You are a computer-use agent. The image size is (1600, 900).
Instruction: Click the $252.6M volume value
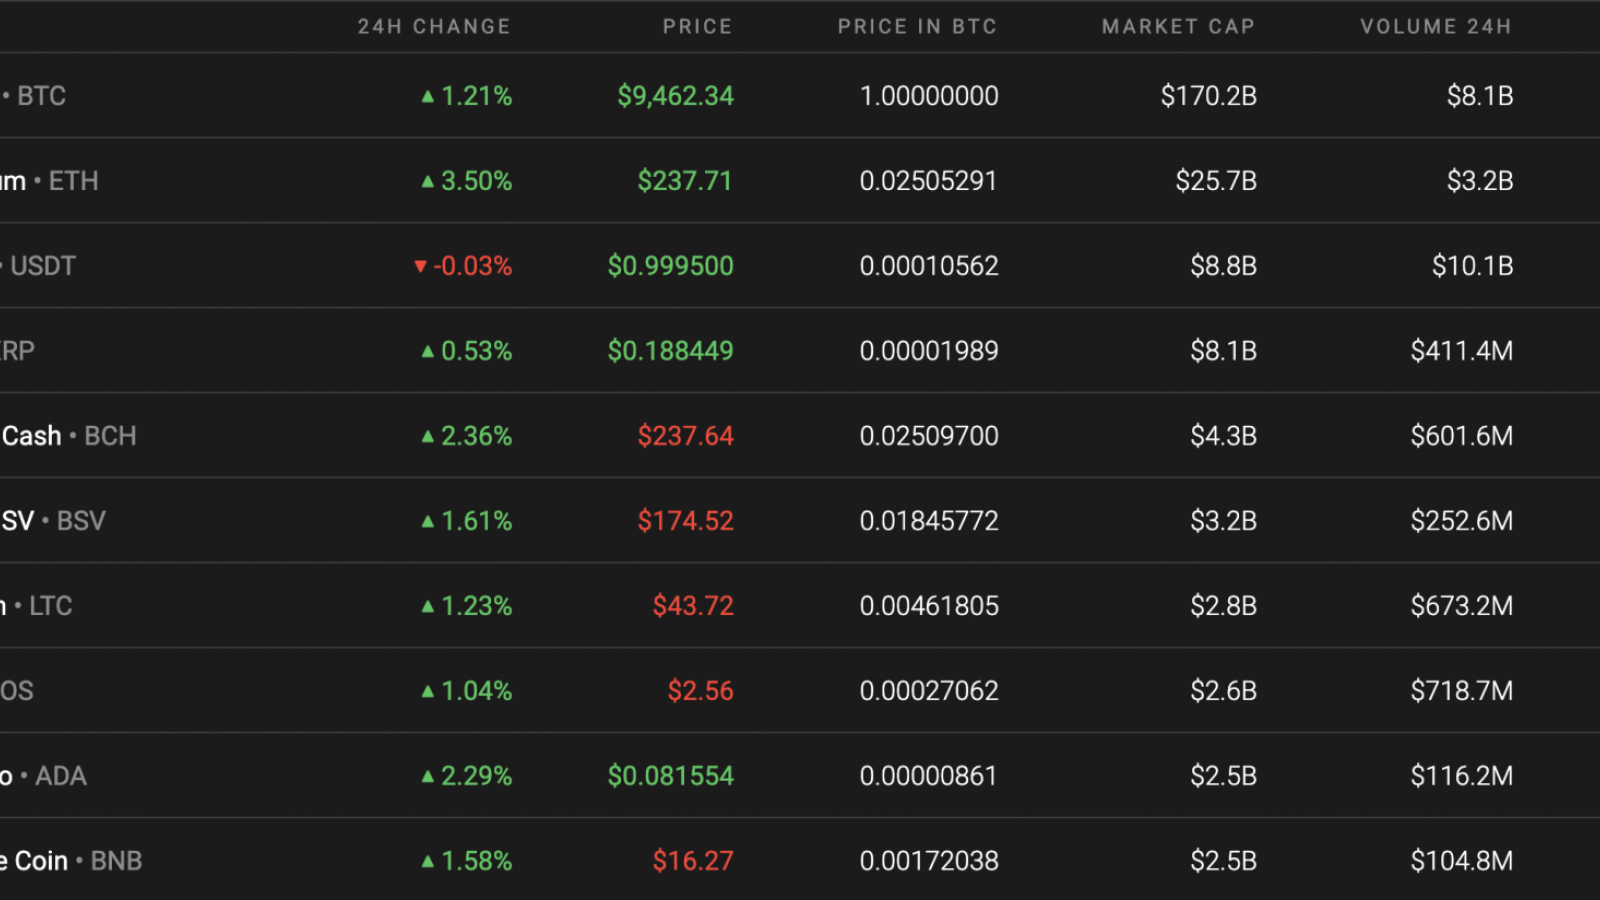[x=1461, y=521]
